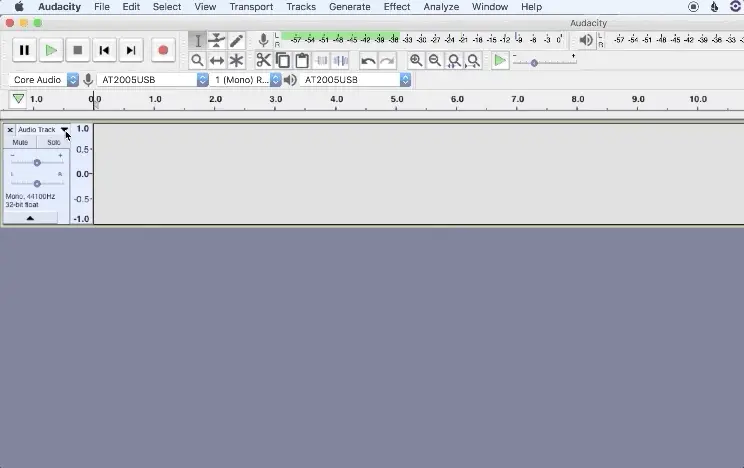744x468 pixels.
Task: Select the Envelope tool
Action: click(x=217, y=40)
